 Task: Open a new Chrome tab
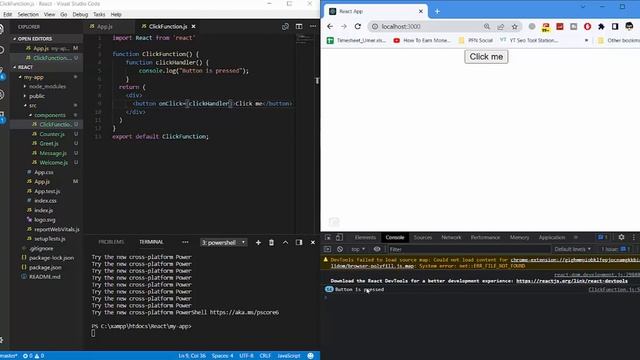pos(437,11)
